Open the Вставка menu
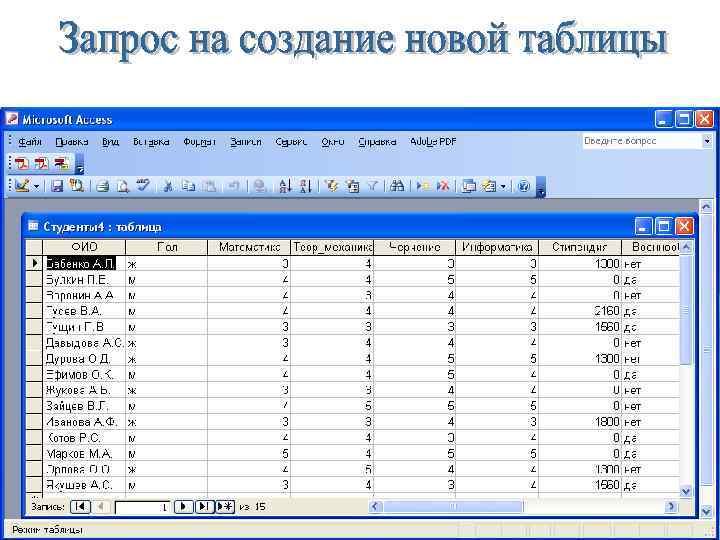The width and height of the screenshot is (720, 540). 151,142
